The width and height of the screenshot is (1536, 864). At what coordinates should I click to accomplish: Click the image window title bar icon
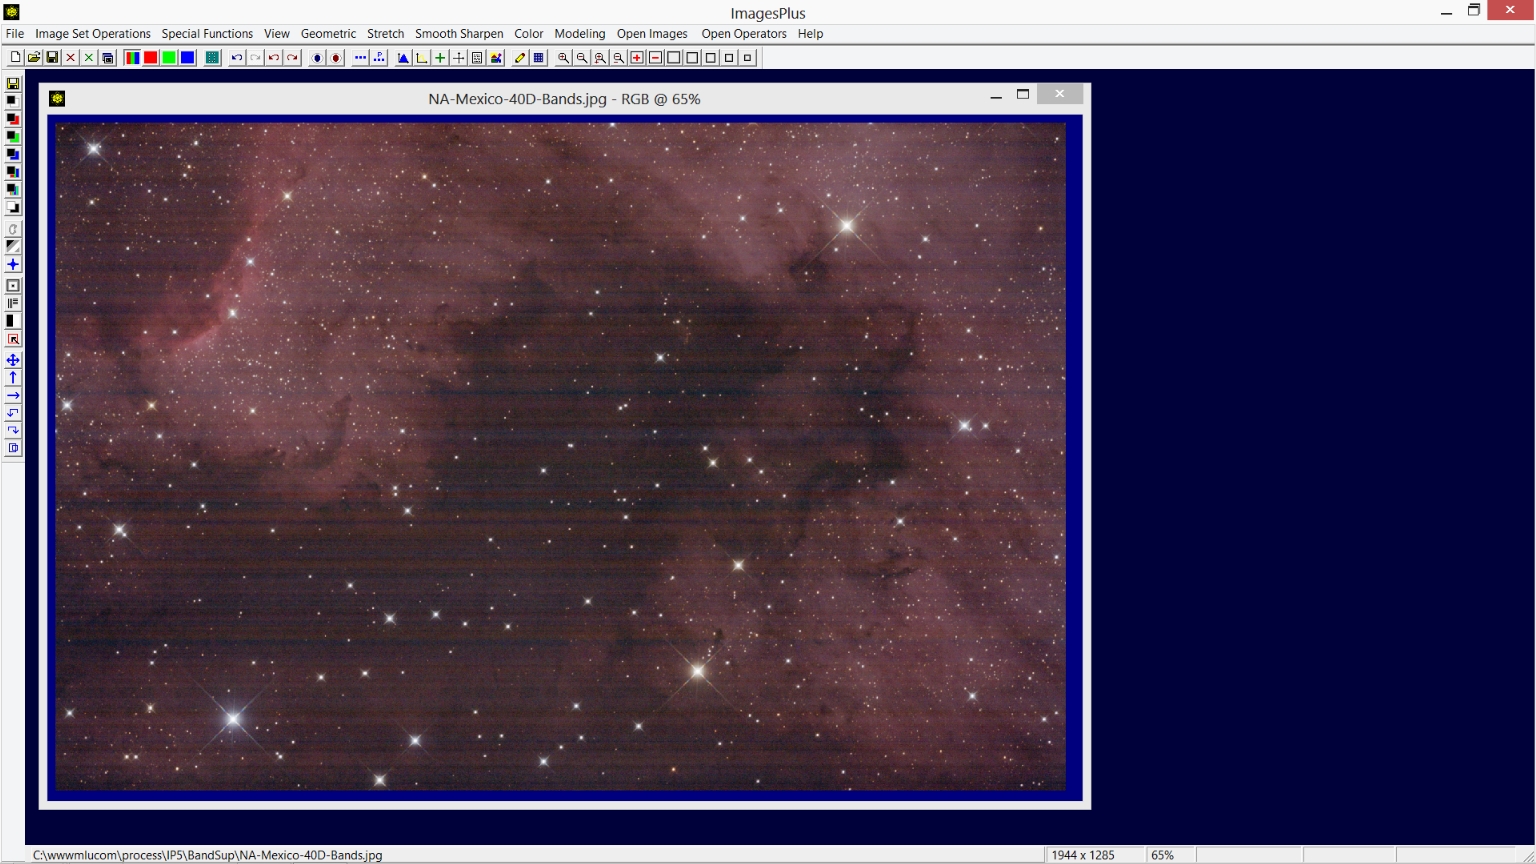58,98
